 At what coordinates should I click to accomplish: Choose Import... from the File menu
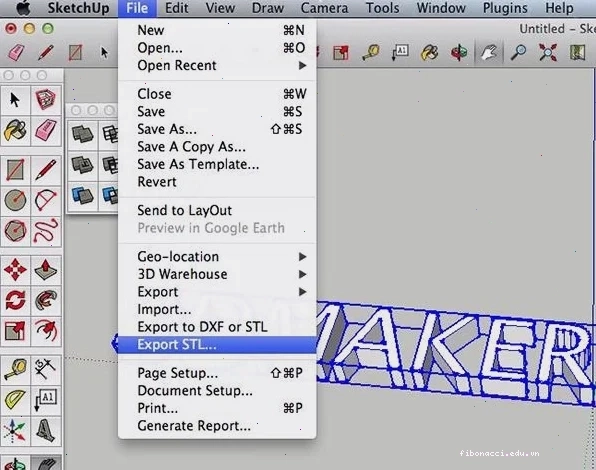[x=217, y=309]
